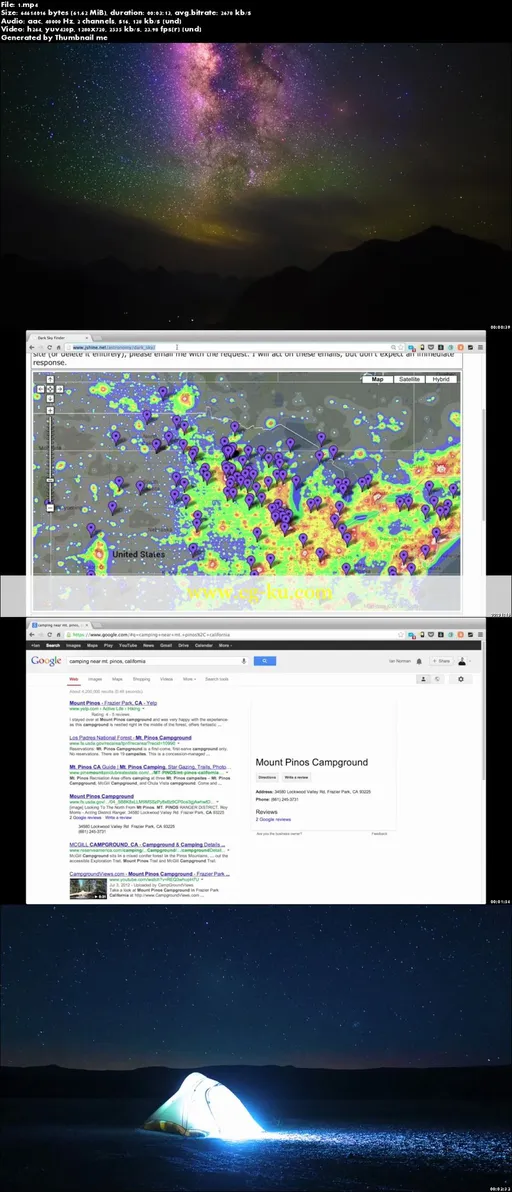Click the personal results person icon

tap(424, 679)
